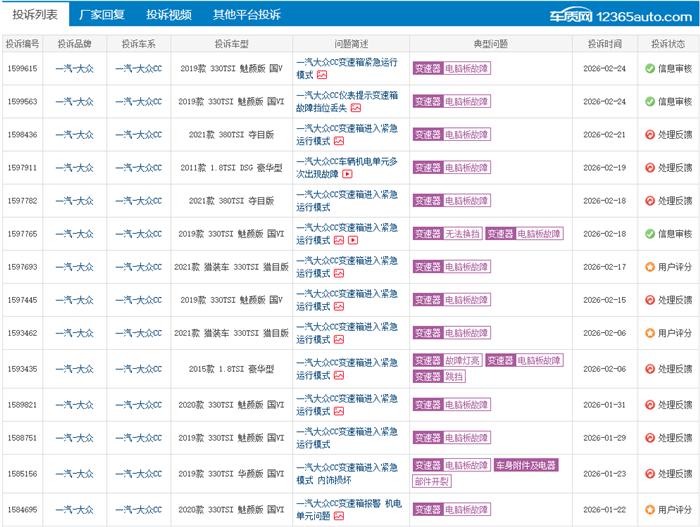
Task: Open the 投诉视频 tab
Action: click(x=170, y=15)
